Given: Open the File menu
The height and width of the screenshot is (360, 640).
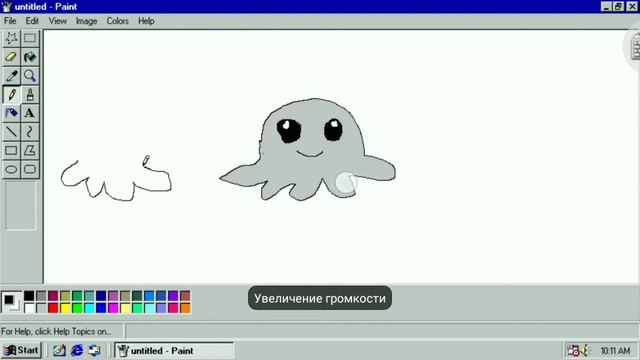Looking at the screenshot, I should click(x=10, y=21).
